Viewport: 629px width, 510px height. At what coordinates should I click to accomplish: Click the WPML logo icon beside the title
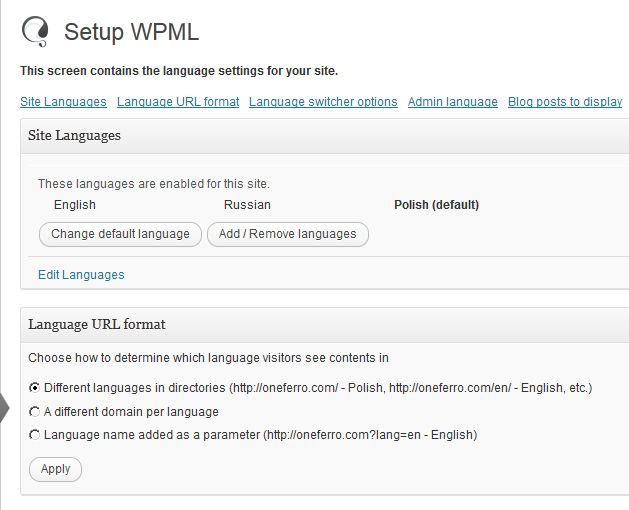[x=35, y=32]
